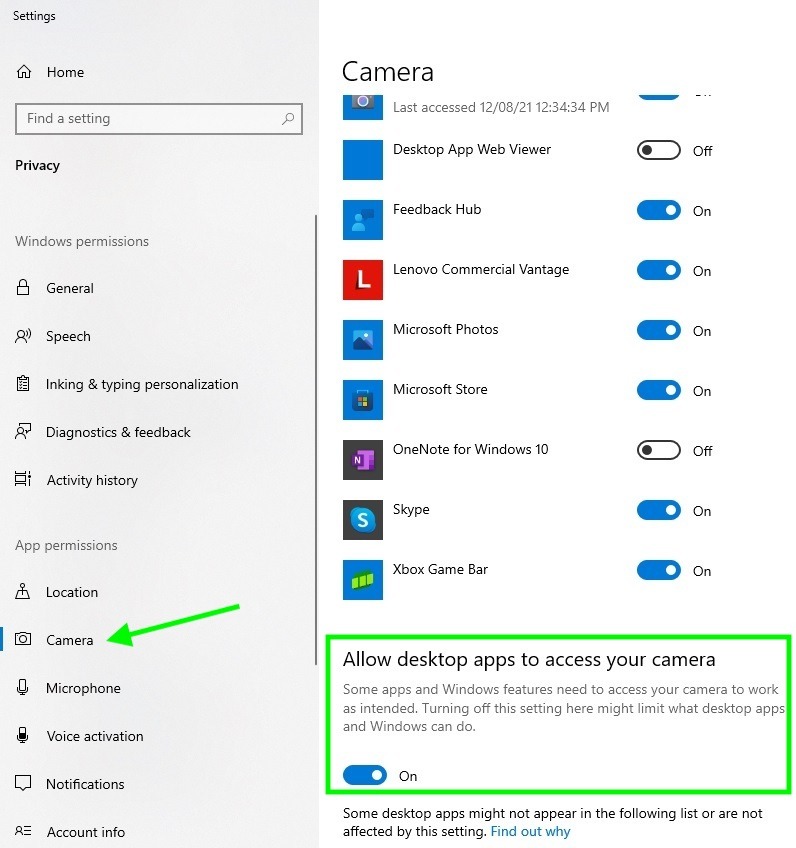Enable camera for OneNote for Windows 10

point(659,450)
